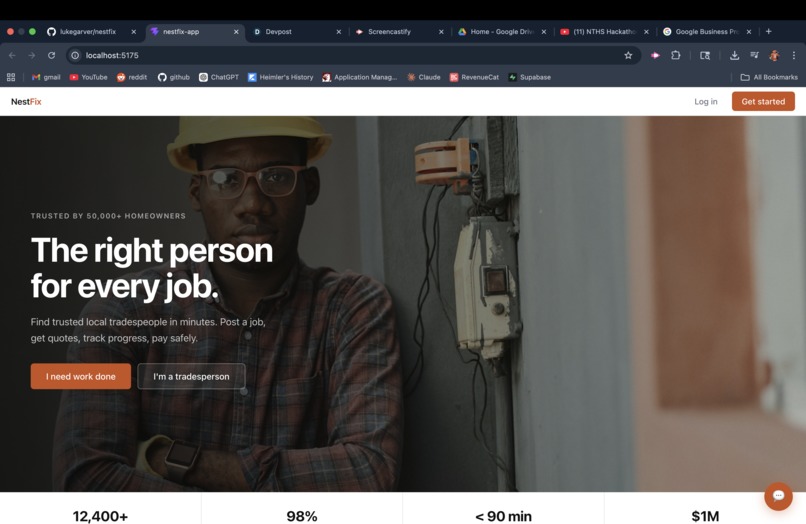Open the Chrome three-dot menu
Screen dimensions: 806x524
(x=794, y=56)
